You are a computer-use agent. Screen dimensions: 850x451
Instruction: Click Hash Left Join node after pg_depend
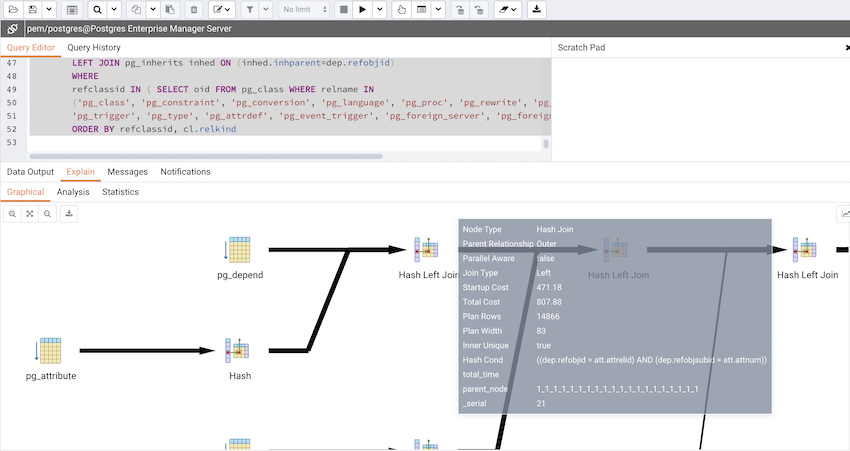pos(426,250)
